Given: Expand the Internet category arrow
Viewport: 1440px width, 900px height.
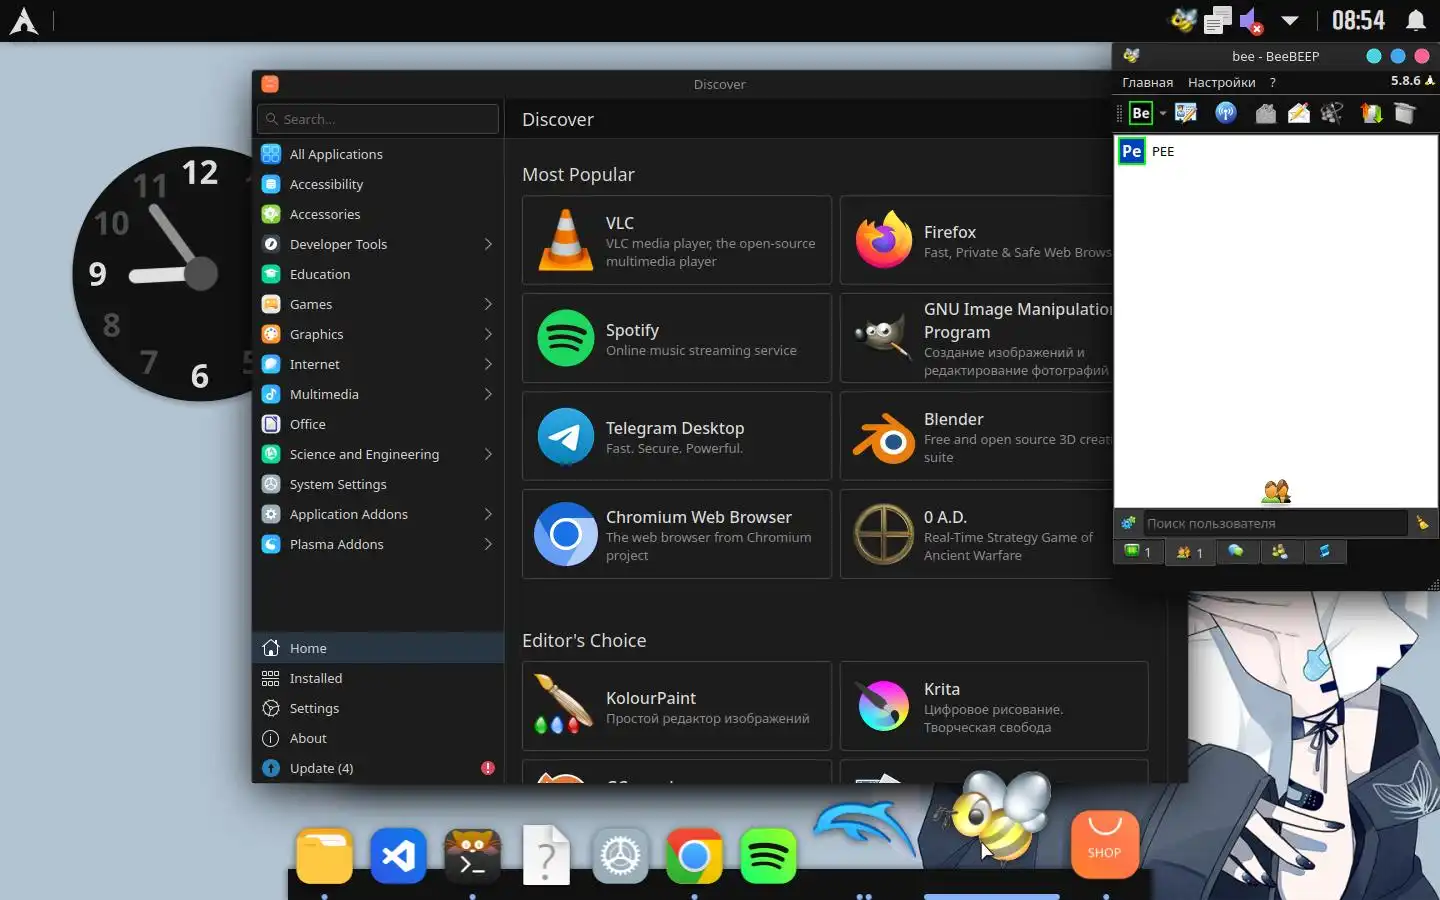Looking at the screenshot, I should tap(488, 364).
